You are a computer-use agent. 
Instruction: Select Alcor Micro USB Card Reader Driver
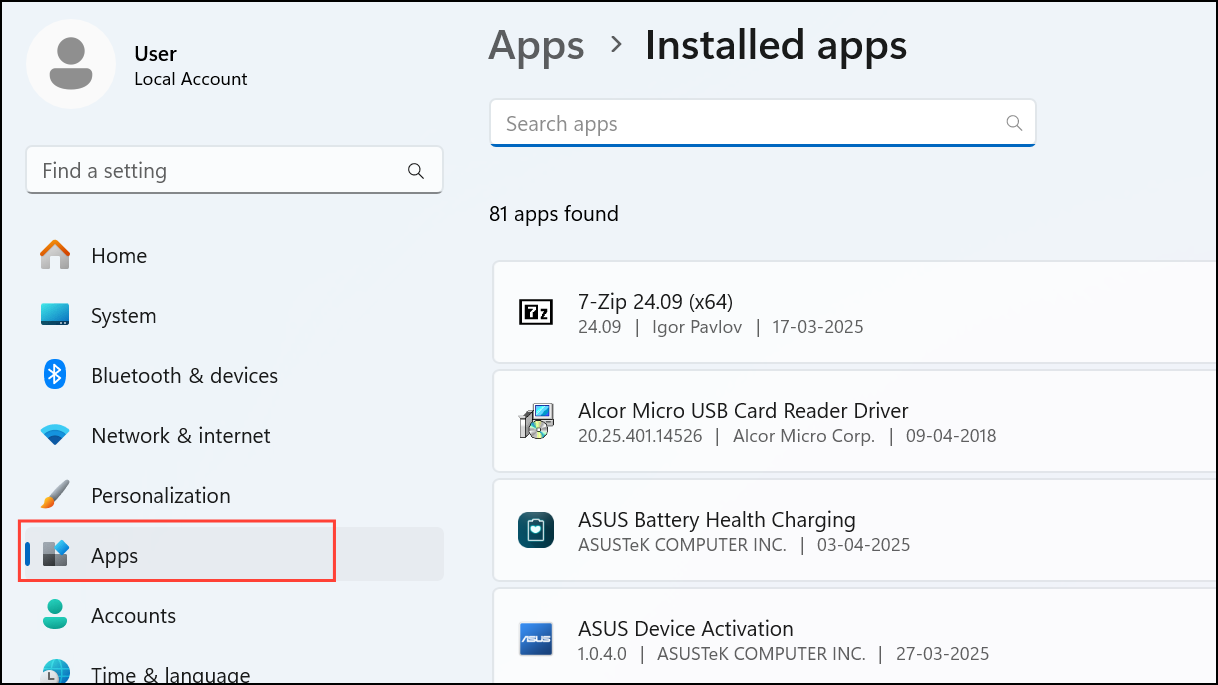(855, 421)
